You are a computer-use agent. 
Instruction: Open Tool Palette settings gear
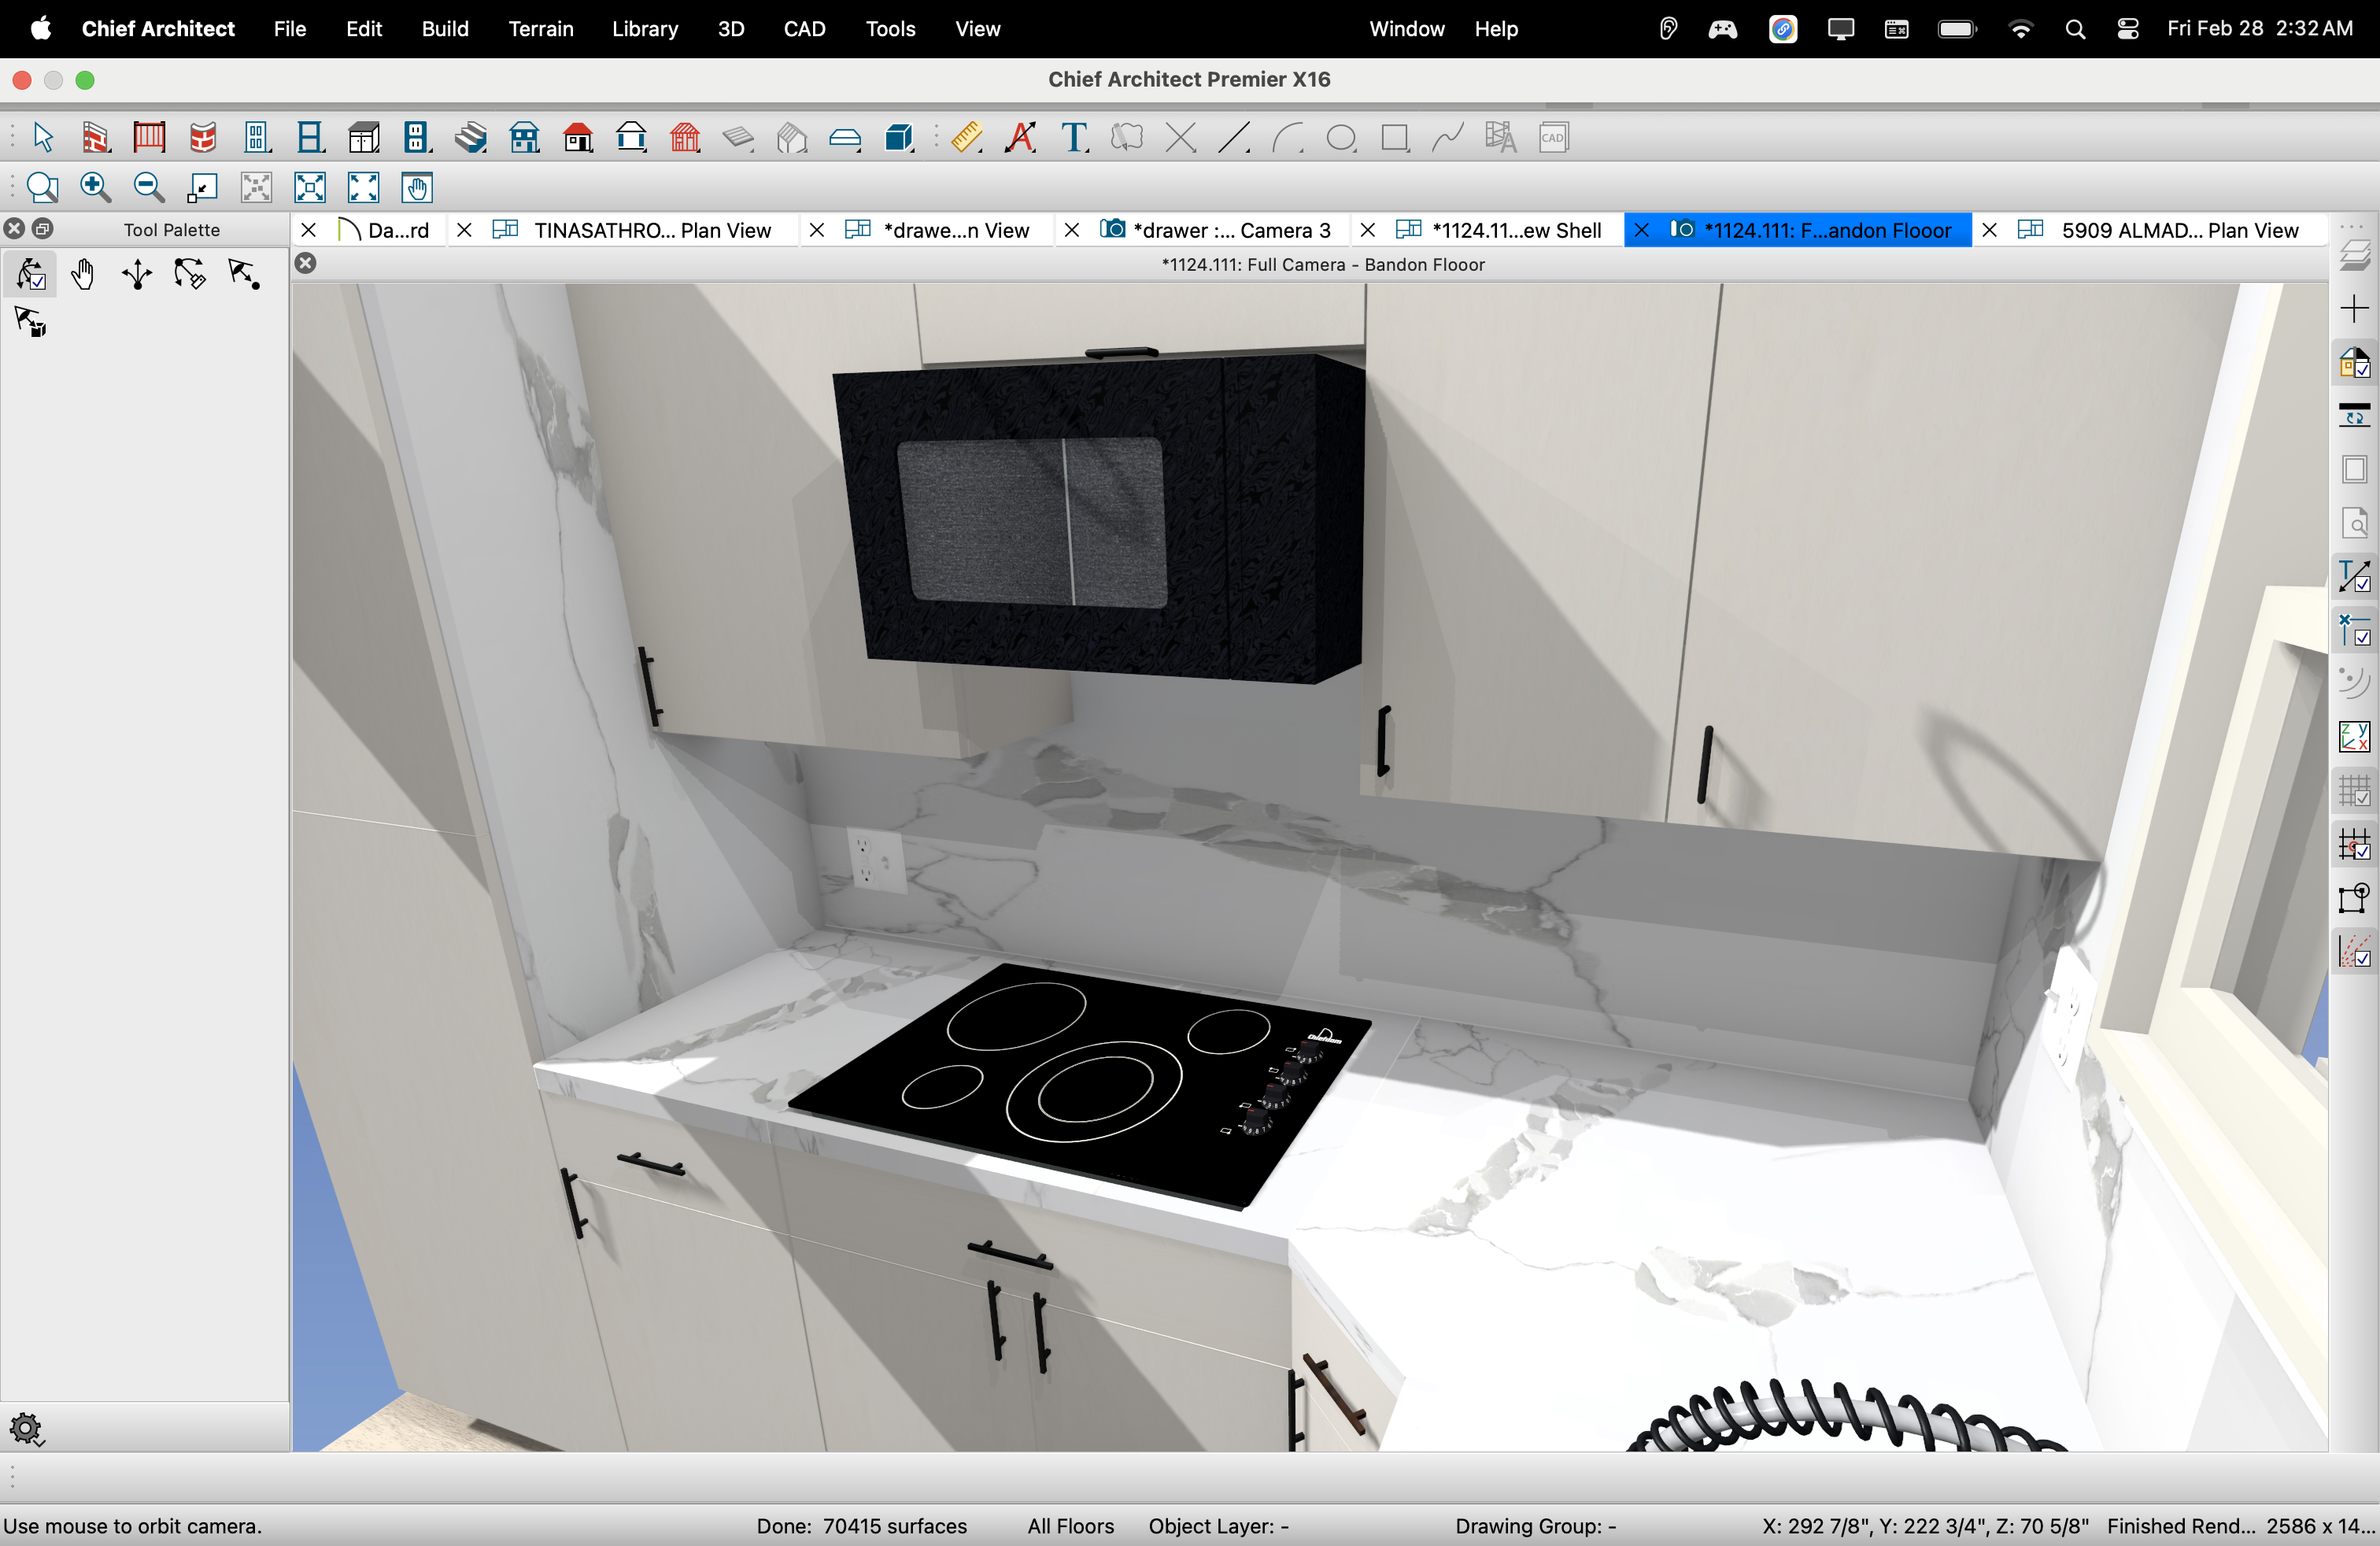point(26,1429)
